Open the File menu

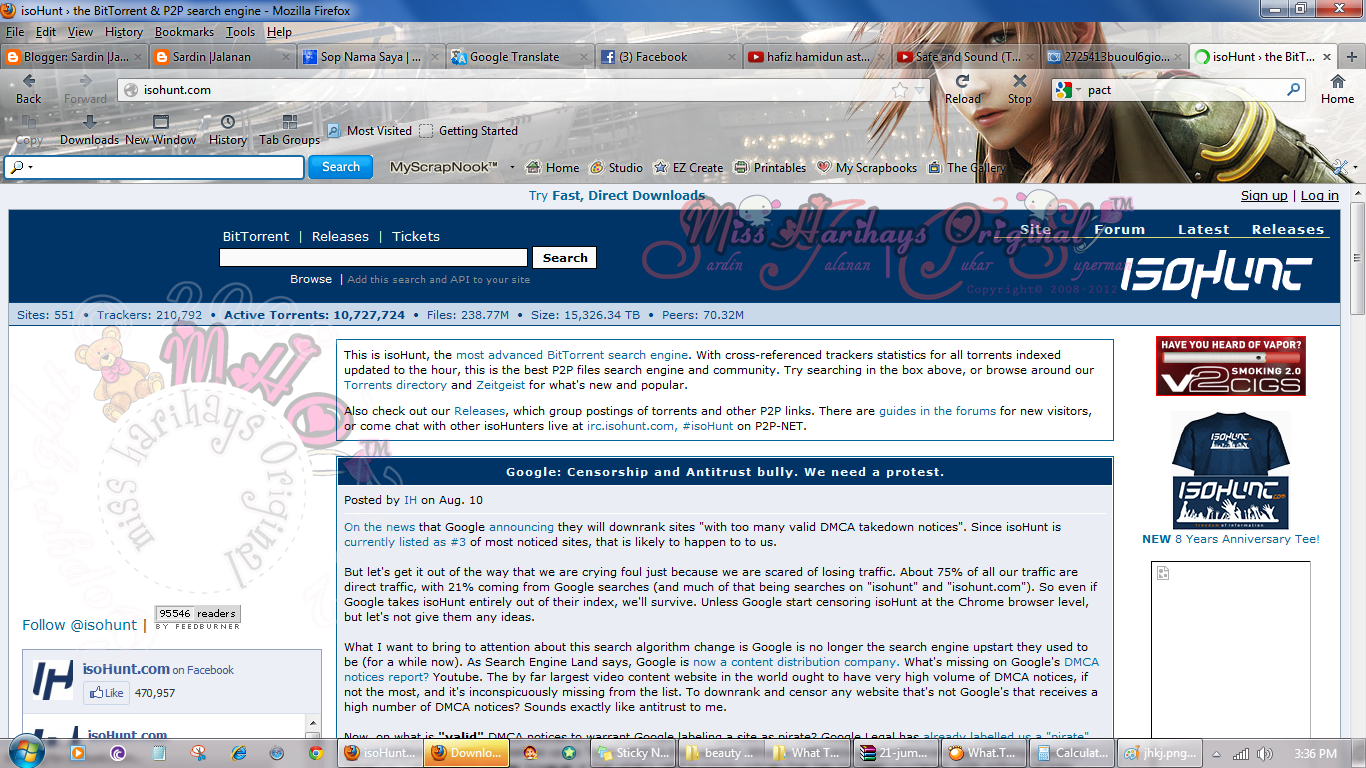[15, 32]
